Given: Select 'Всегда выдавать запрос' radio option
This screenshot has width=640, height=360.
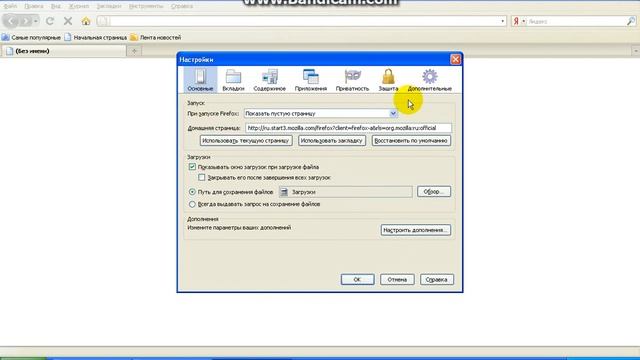Looking at the screenshot, I should 192,204.
